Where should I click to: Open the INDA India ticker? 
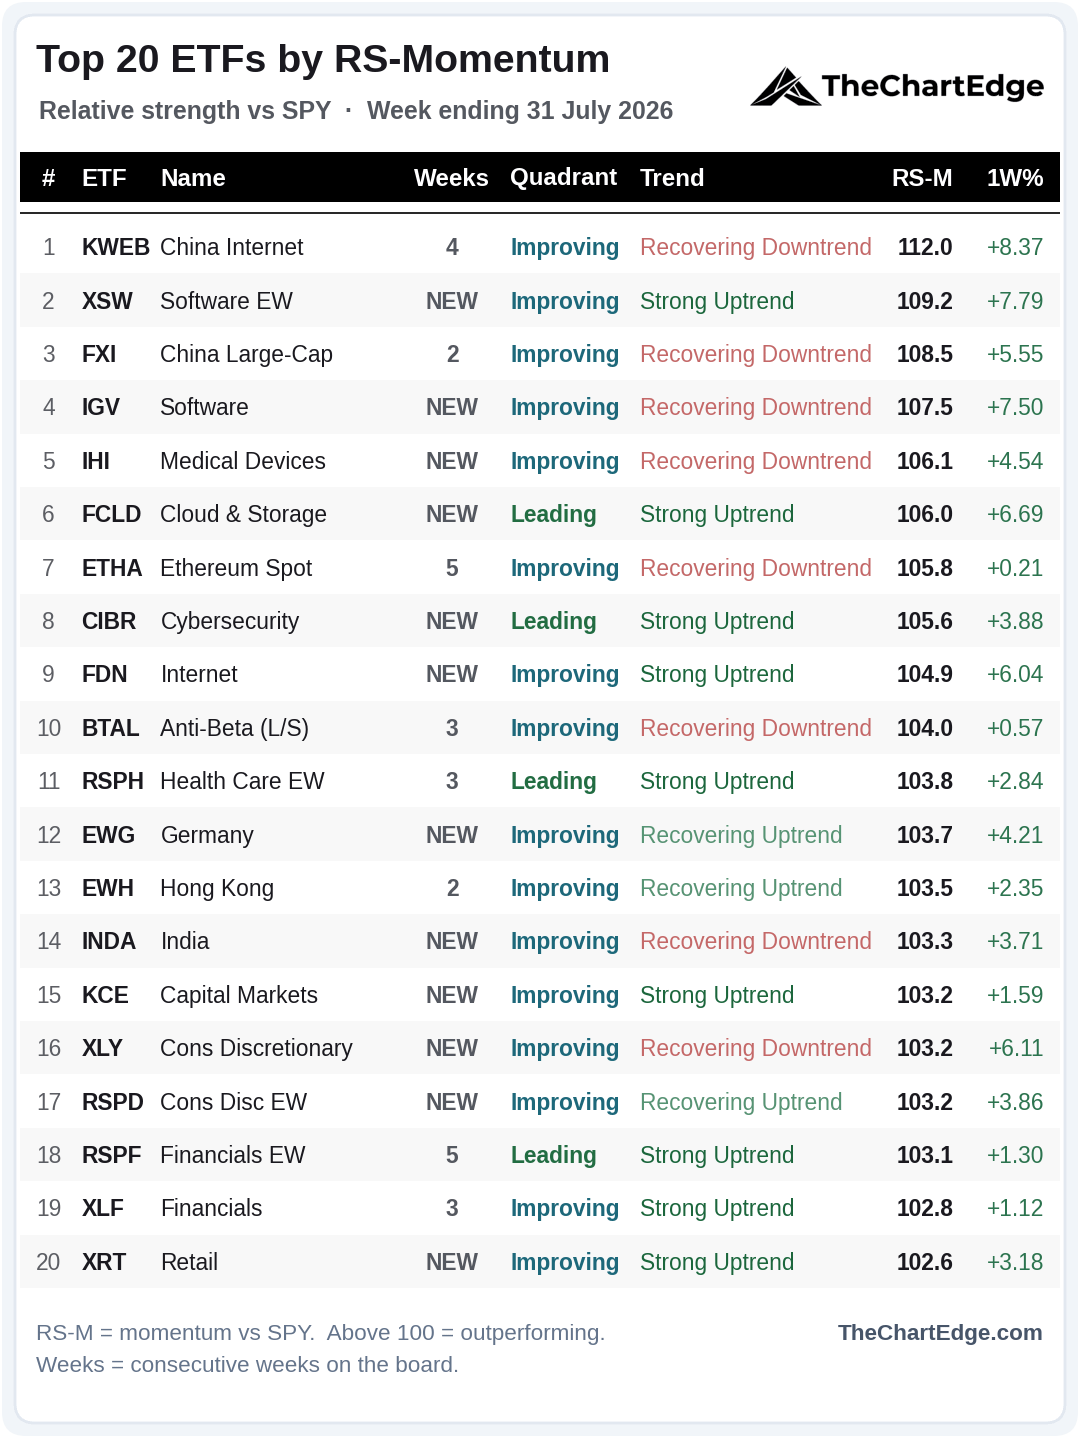pos(109,941)
